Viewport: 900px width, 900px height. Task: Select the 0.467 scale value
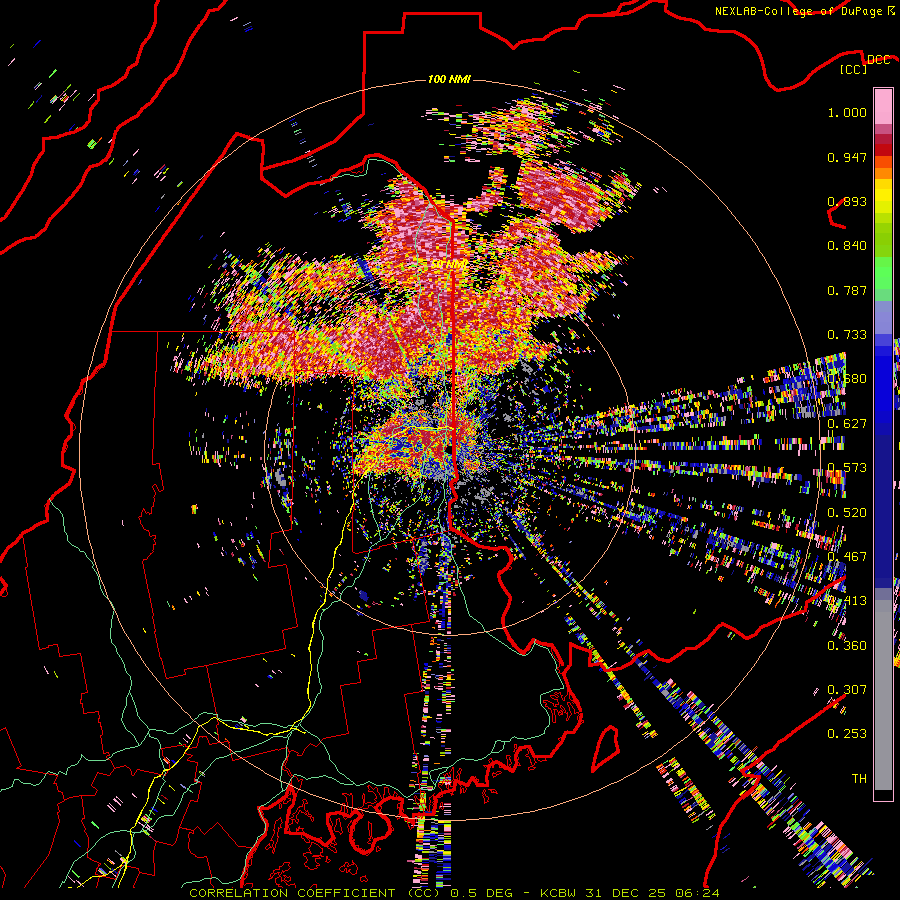click(x=847, y=557)
